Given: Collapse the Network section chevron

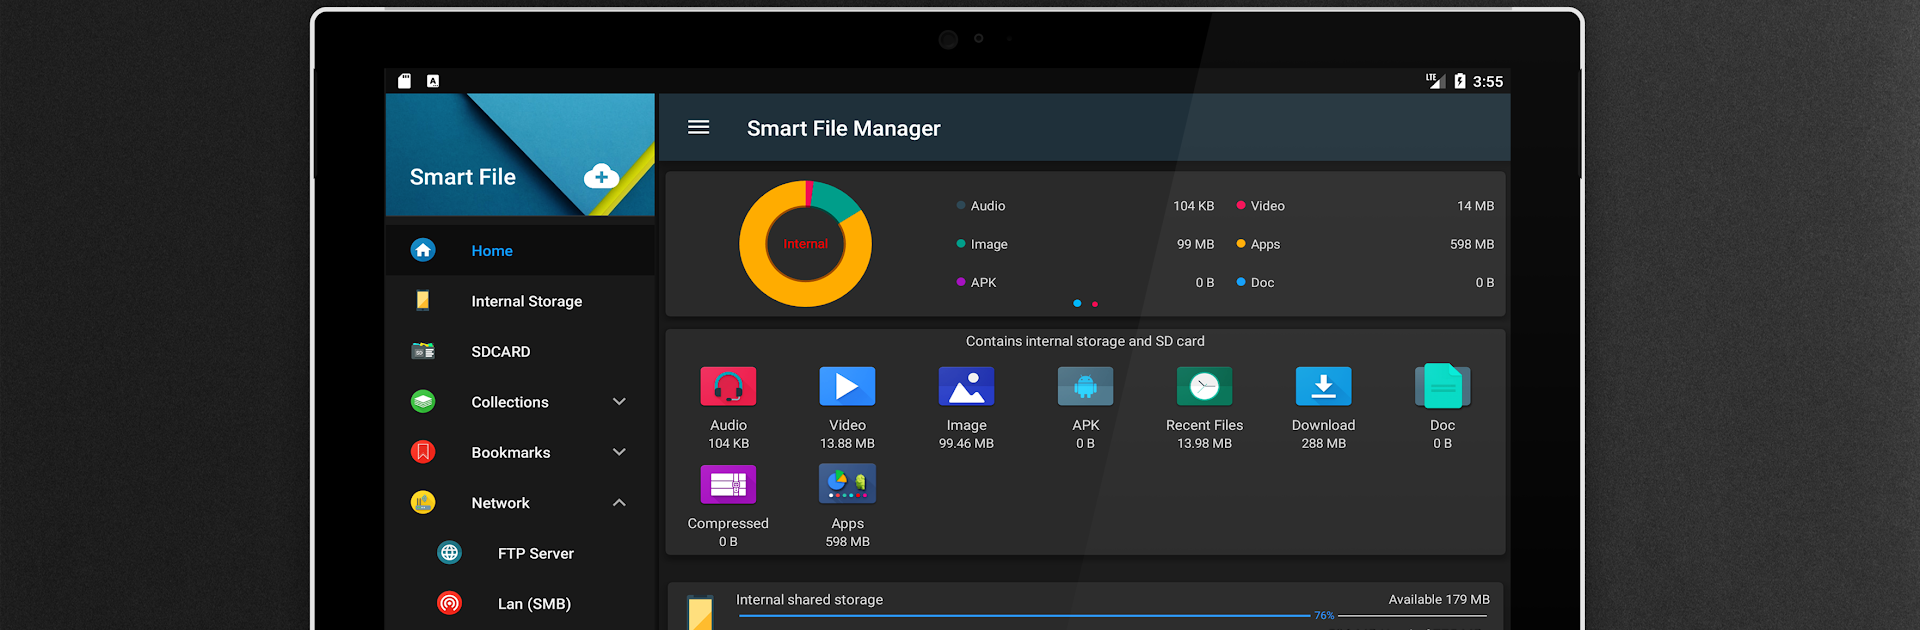Looking at the screenshot, I should [619, 502].
